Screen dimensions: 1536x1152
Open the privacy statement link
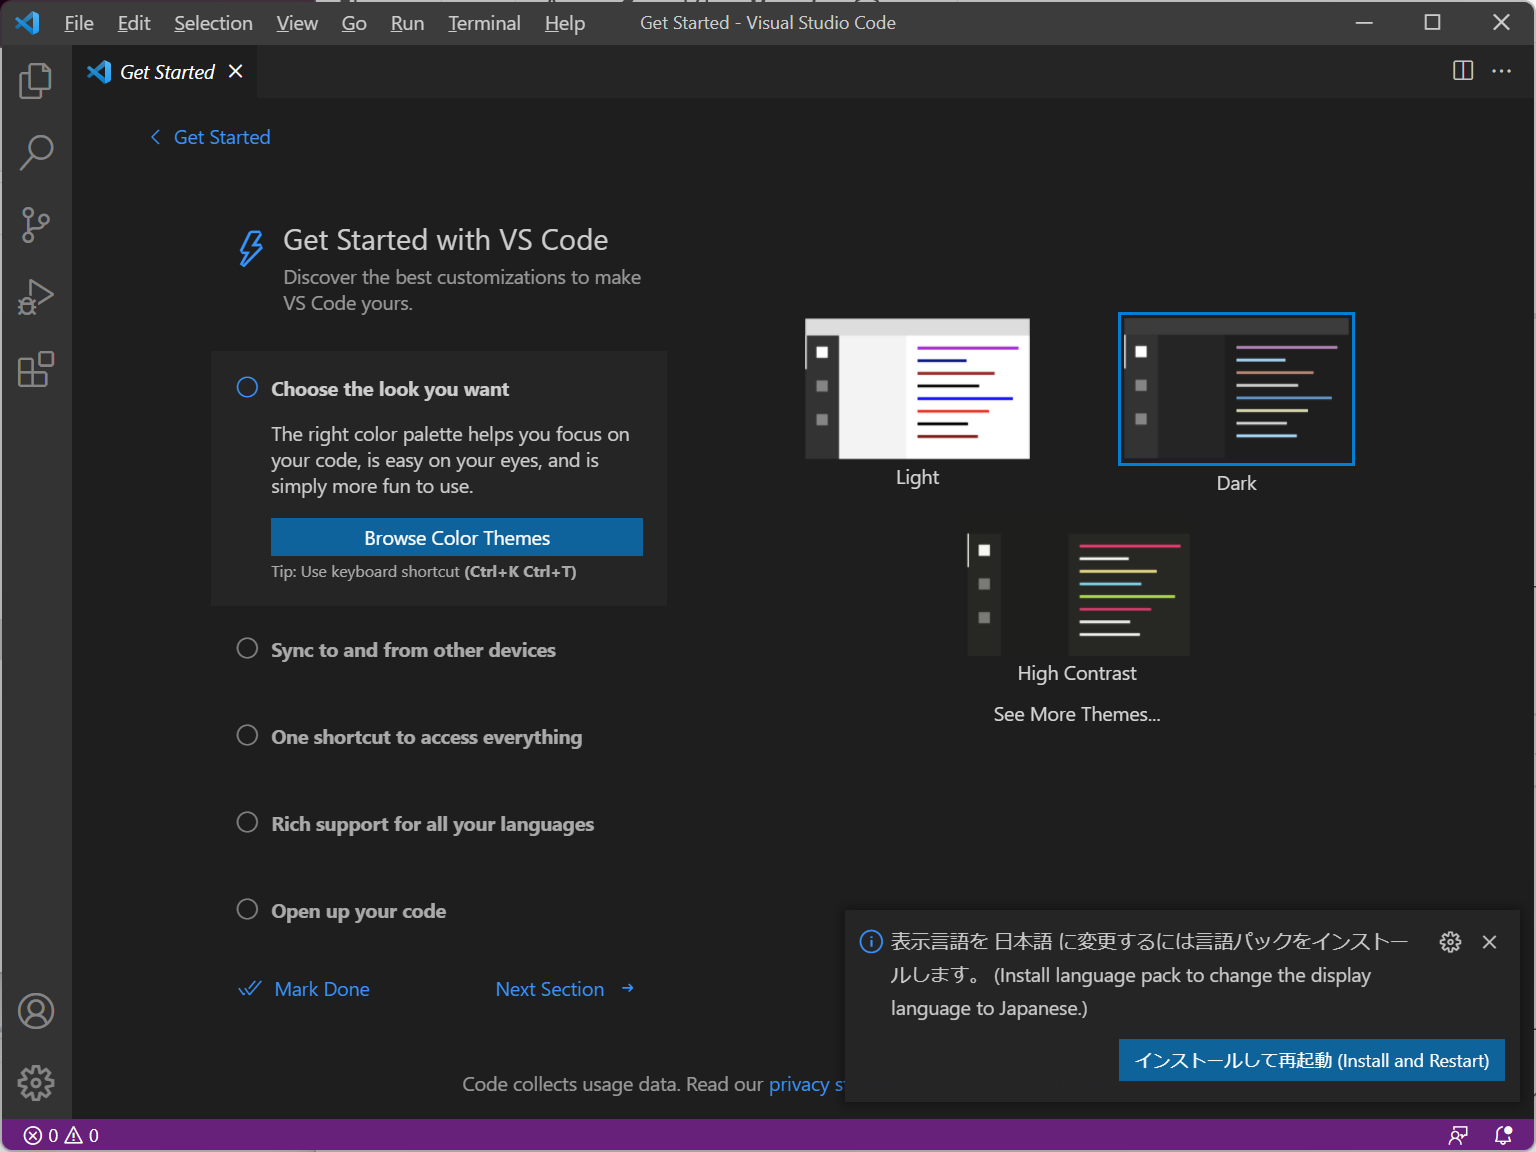pos(807,1084)
